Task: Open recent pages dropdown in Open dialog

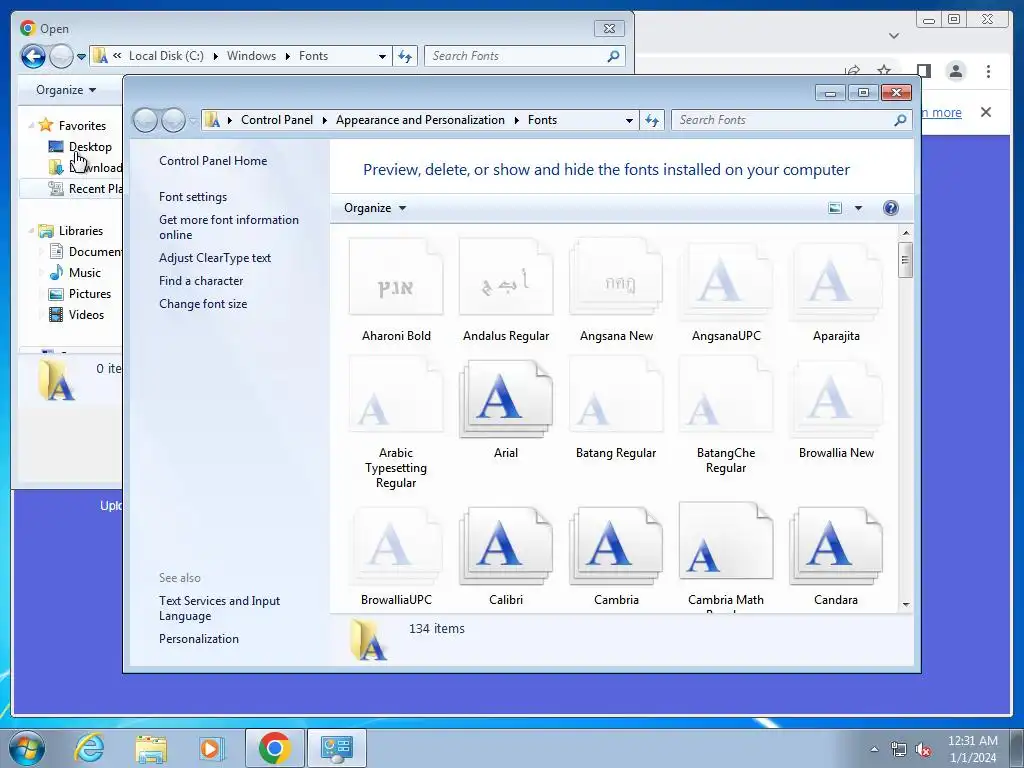Action: pyautogui.click(x=81, y=56)
